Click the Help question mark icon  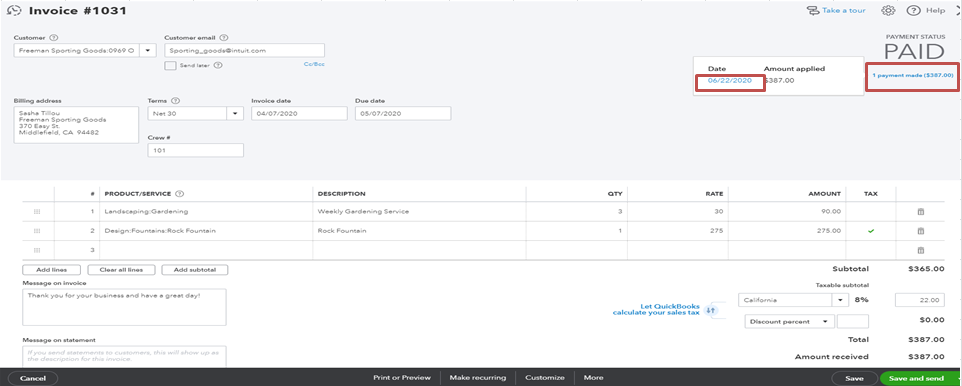click(x=914, y=10)
